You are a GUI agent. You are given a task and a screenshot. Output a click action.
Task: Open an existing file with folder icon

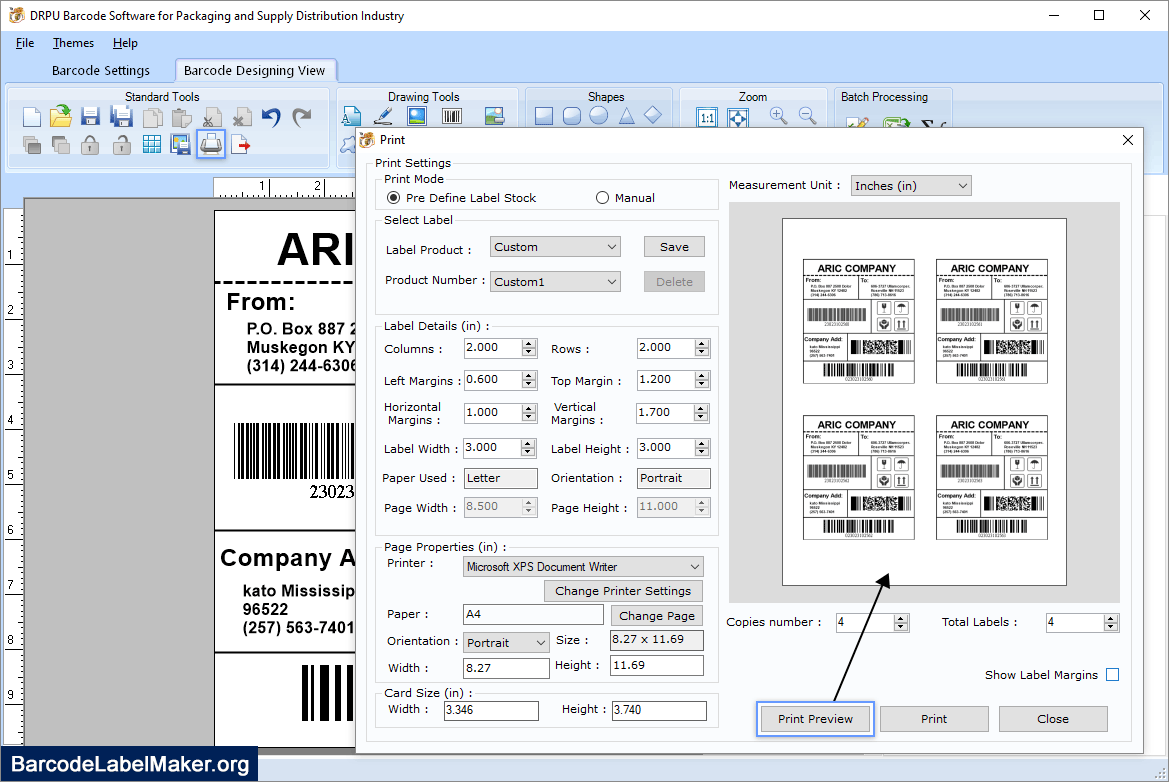coord(61,116)
